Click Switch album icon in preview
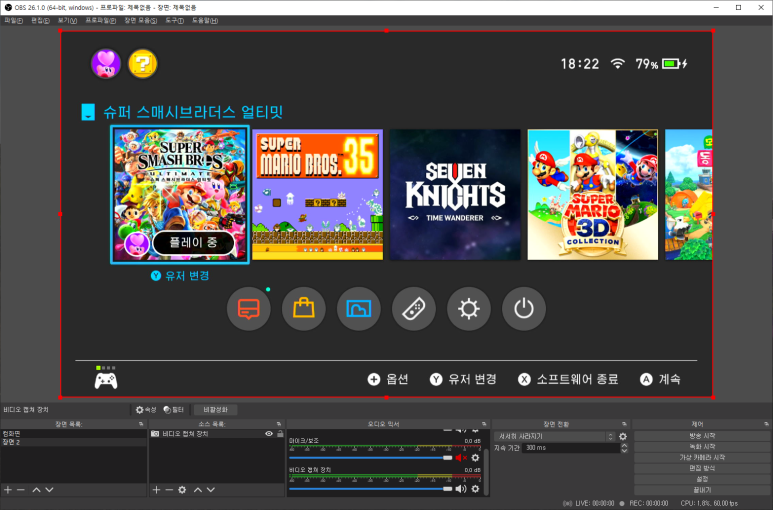This screenshot has height=510, width=773. (359, 309)
